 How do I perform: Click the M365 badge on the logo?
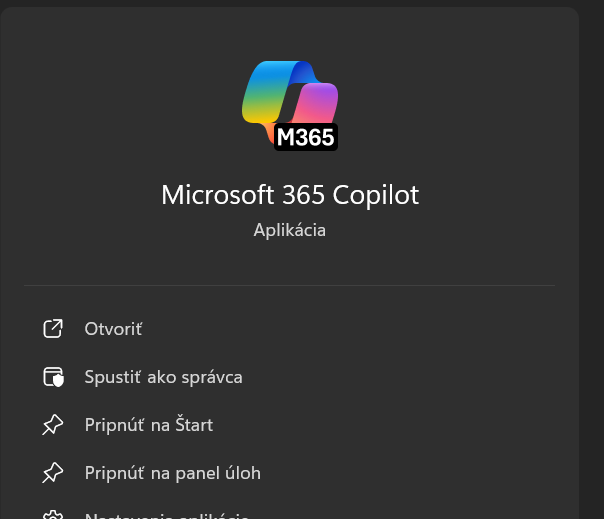(305, 138)
